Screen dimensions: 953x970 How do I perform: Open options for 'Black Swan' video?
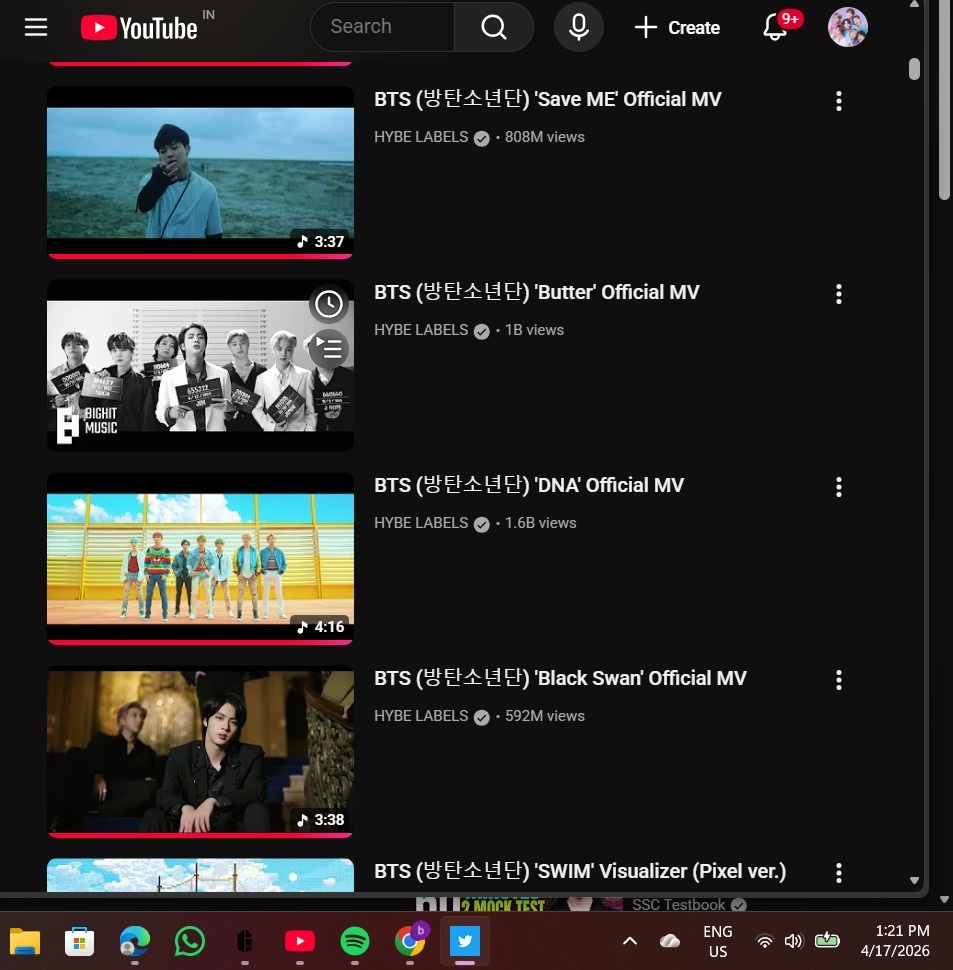[x=839, y=680]
